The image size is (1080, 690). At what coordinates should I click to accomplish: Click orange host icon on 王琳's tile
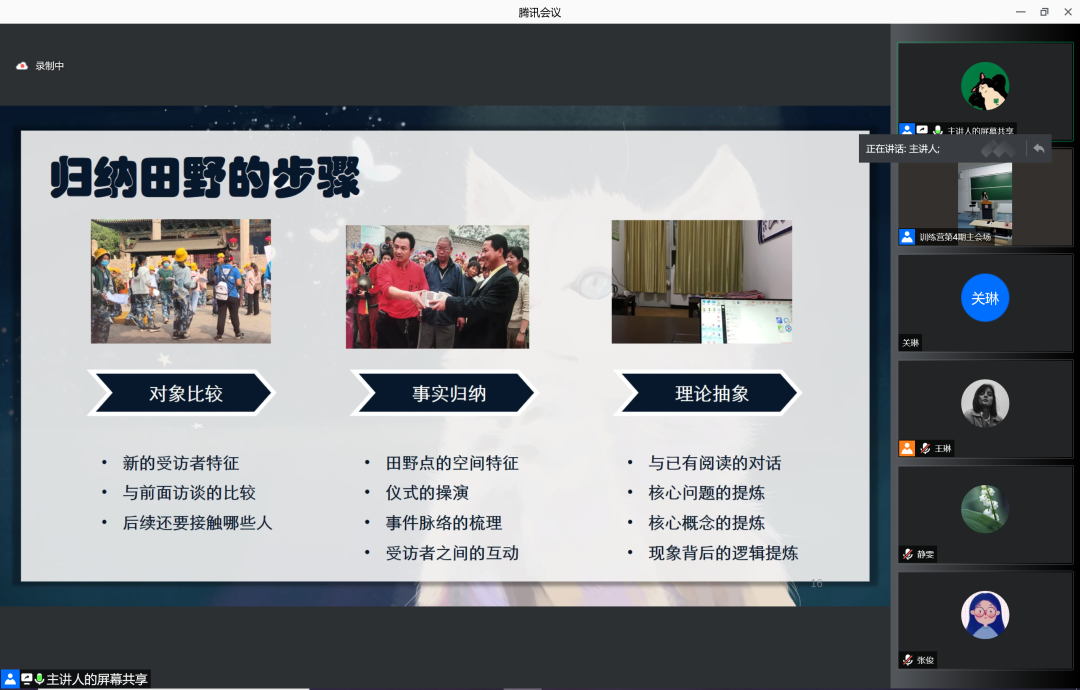(907, 449)
